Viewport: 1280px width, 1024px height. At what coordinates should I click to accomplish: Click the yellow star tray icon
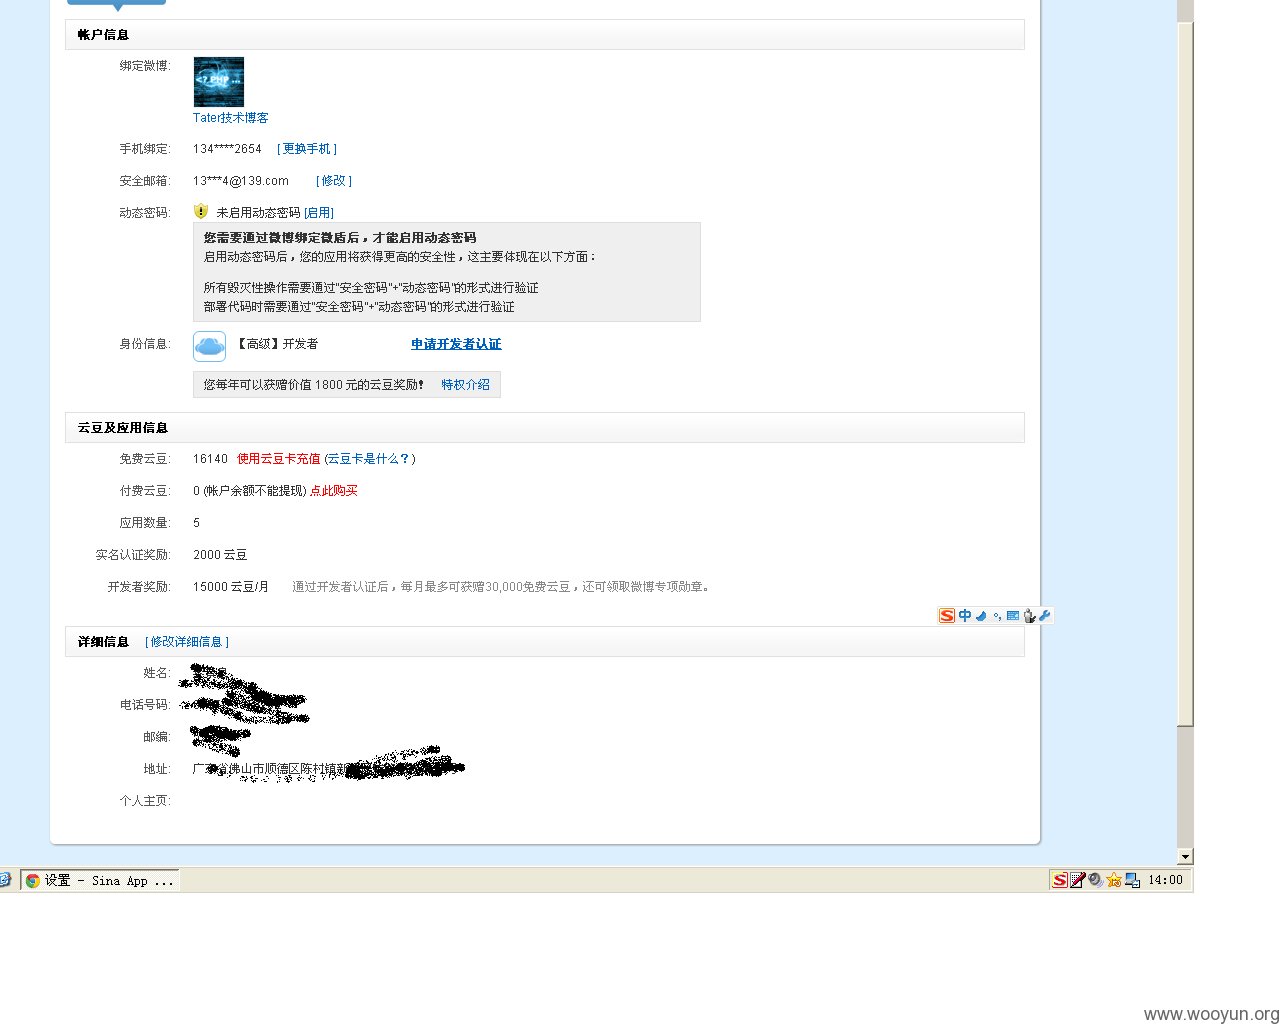pyautogui.click(x=1114, y=880)
